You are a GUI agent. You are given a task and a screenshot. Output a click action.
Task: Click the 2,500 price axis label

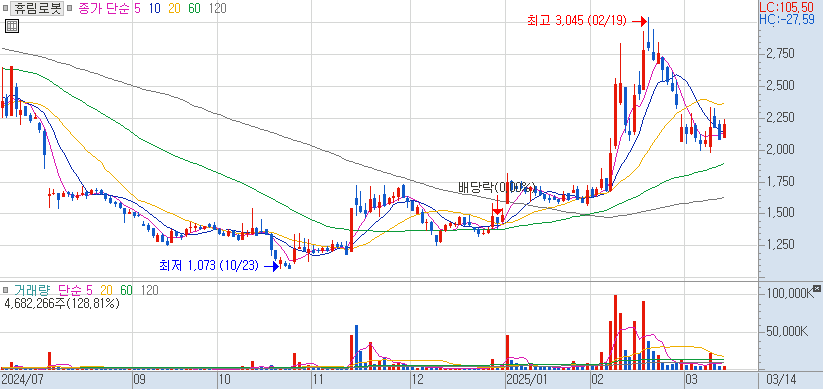point(779,86)
